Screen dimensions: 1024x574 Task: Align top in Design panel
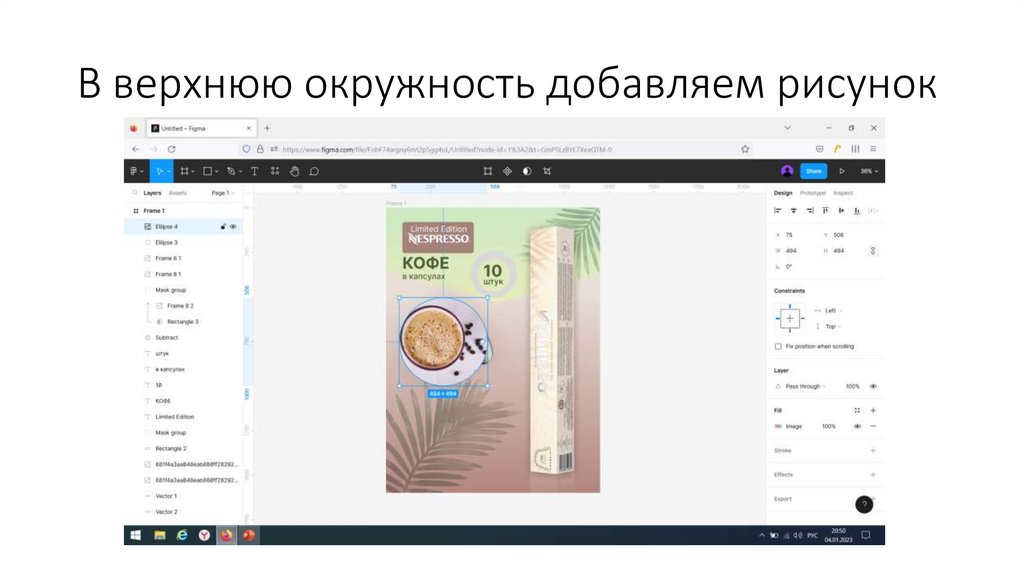[x=825, y=210]
